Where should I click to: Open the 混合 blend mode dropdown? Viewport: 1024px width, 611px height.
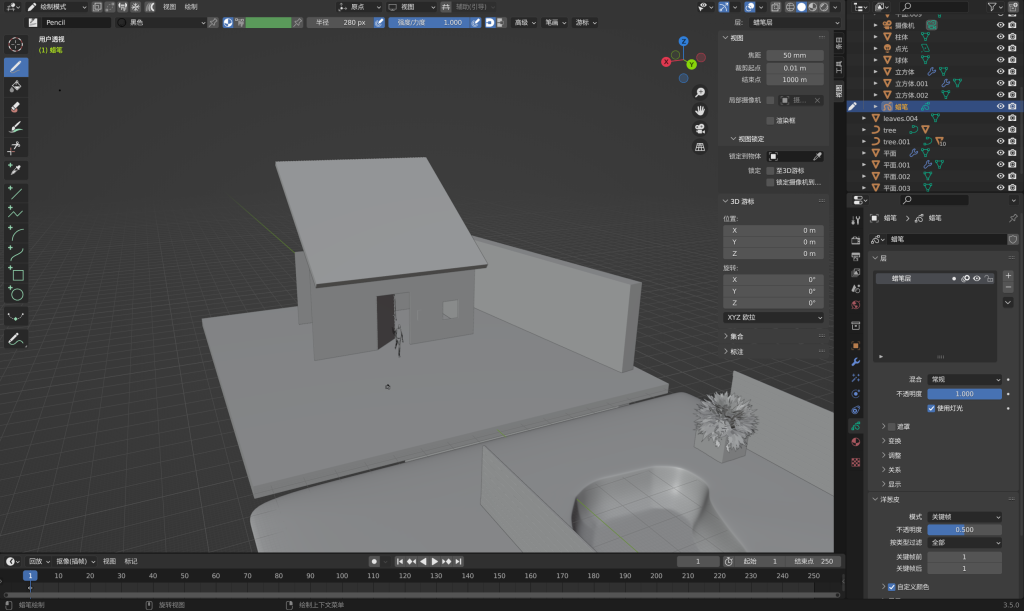[x=964, y=380]
